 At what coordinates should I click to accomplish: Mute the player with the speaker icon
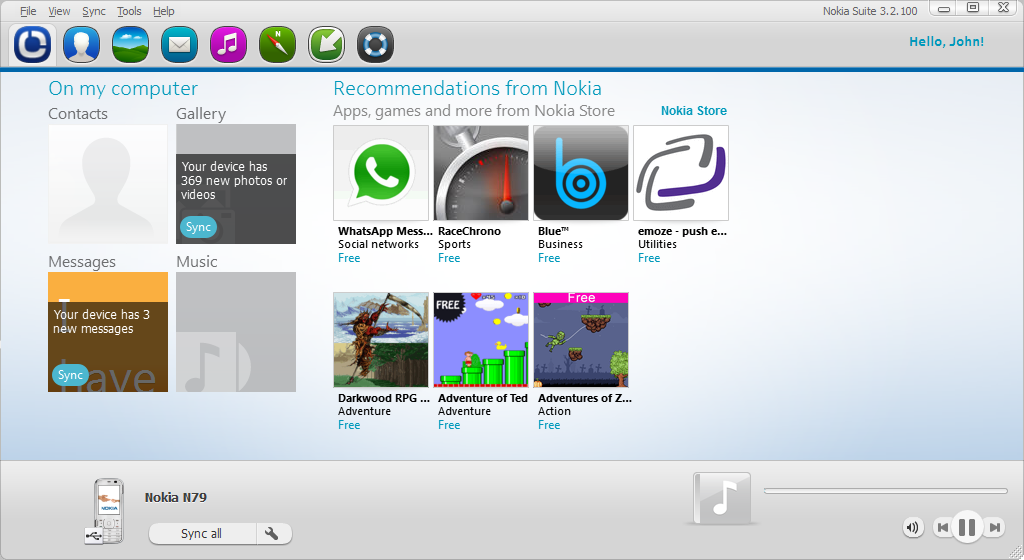[912, 527]
